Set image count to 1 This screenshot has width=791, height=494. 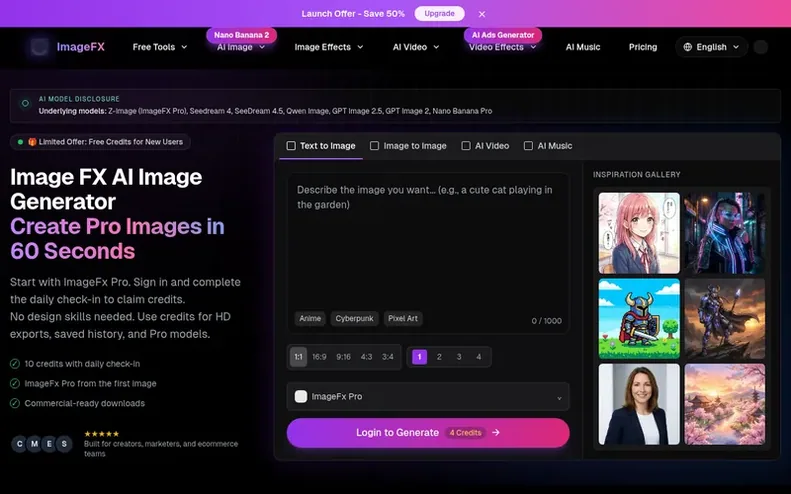[x=419, y=357]
